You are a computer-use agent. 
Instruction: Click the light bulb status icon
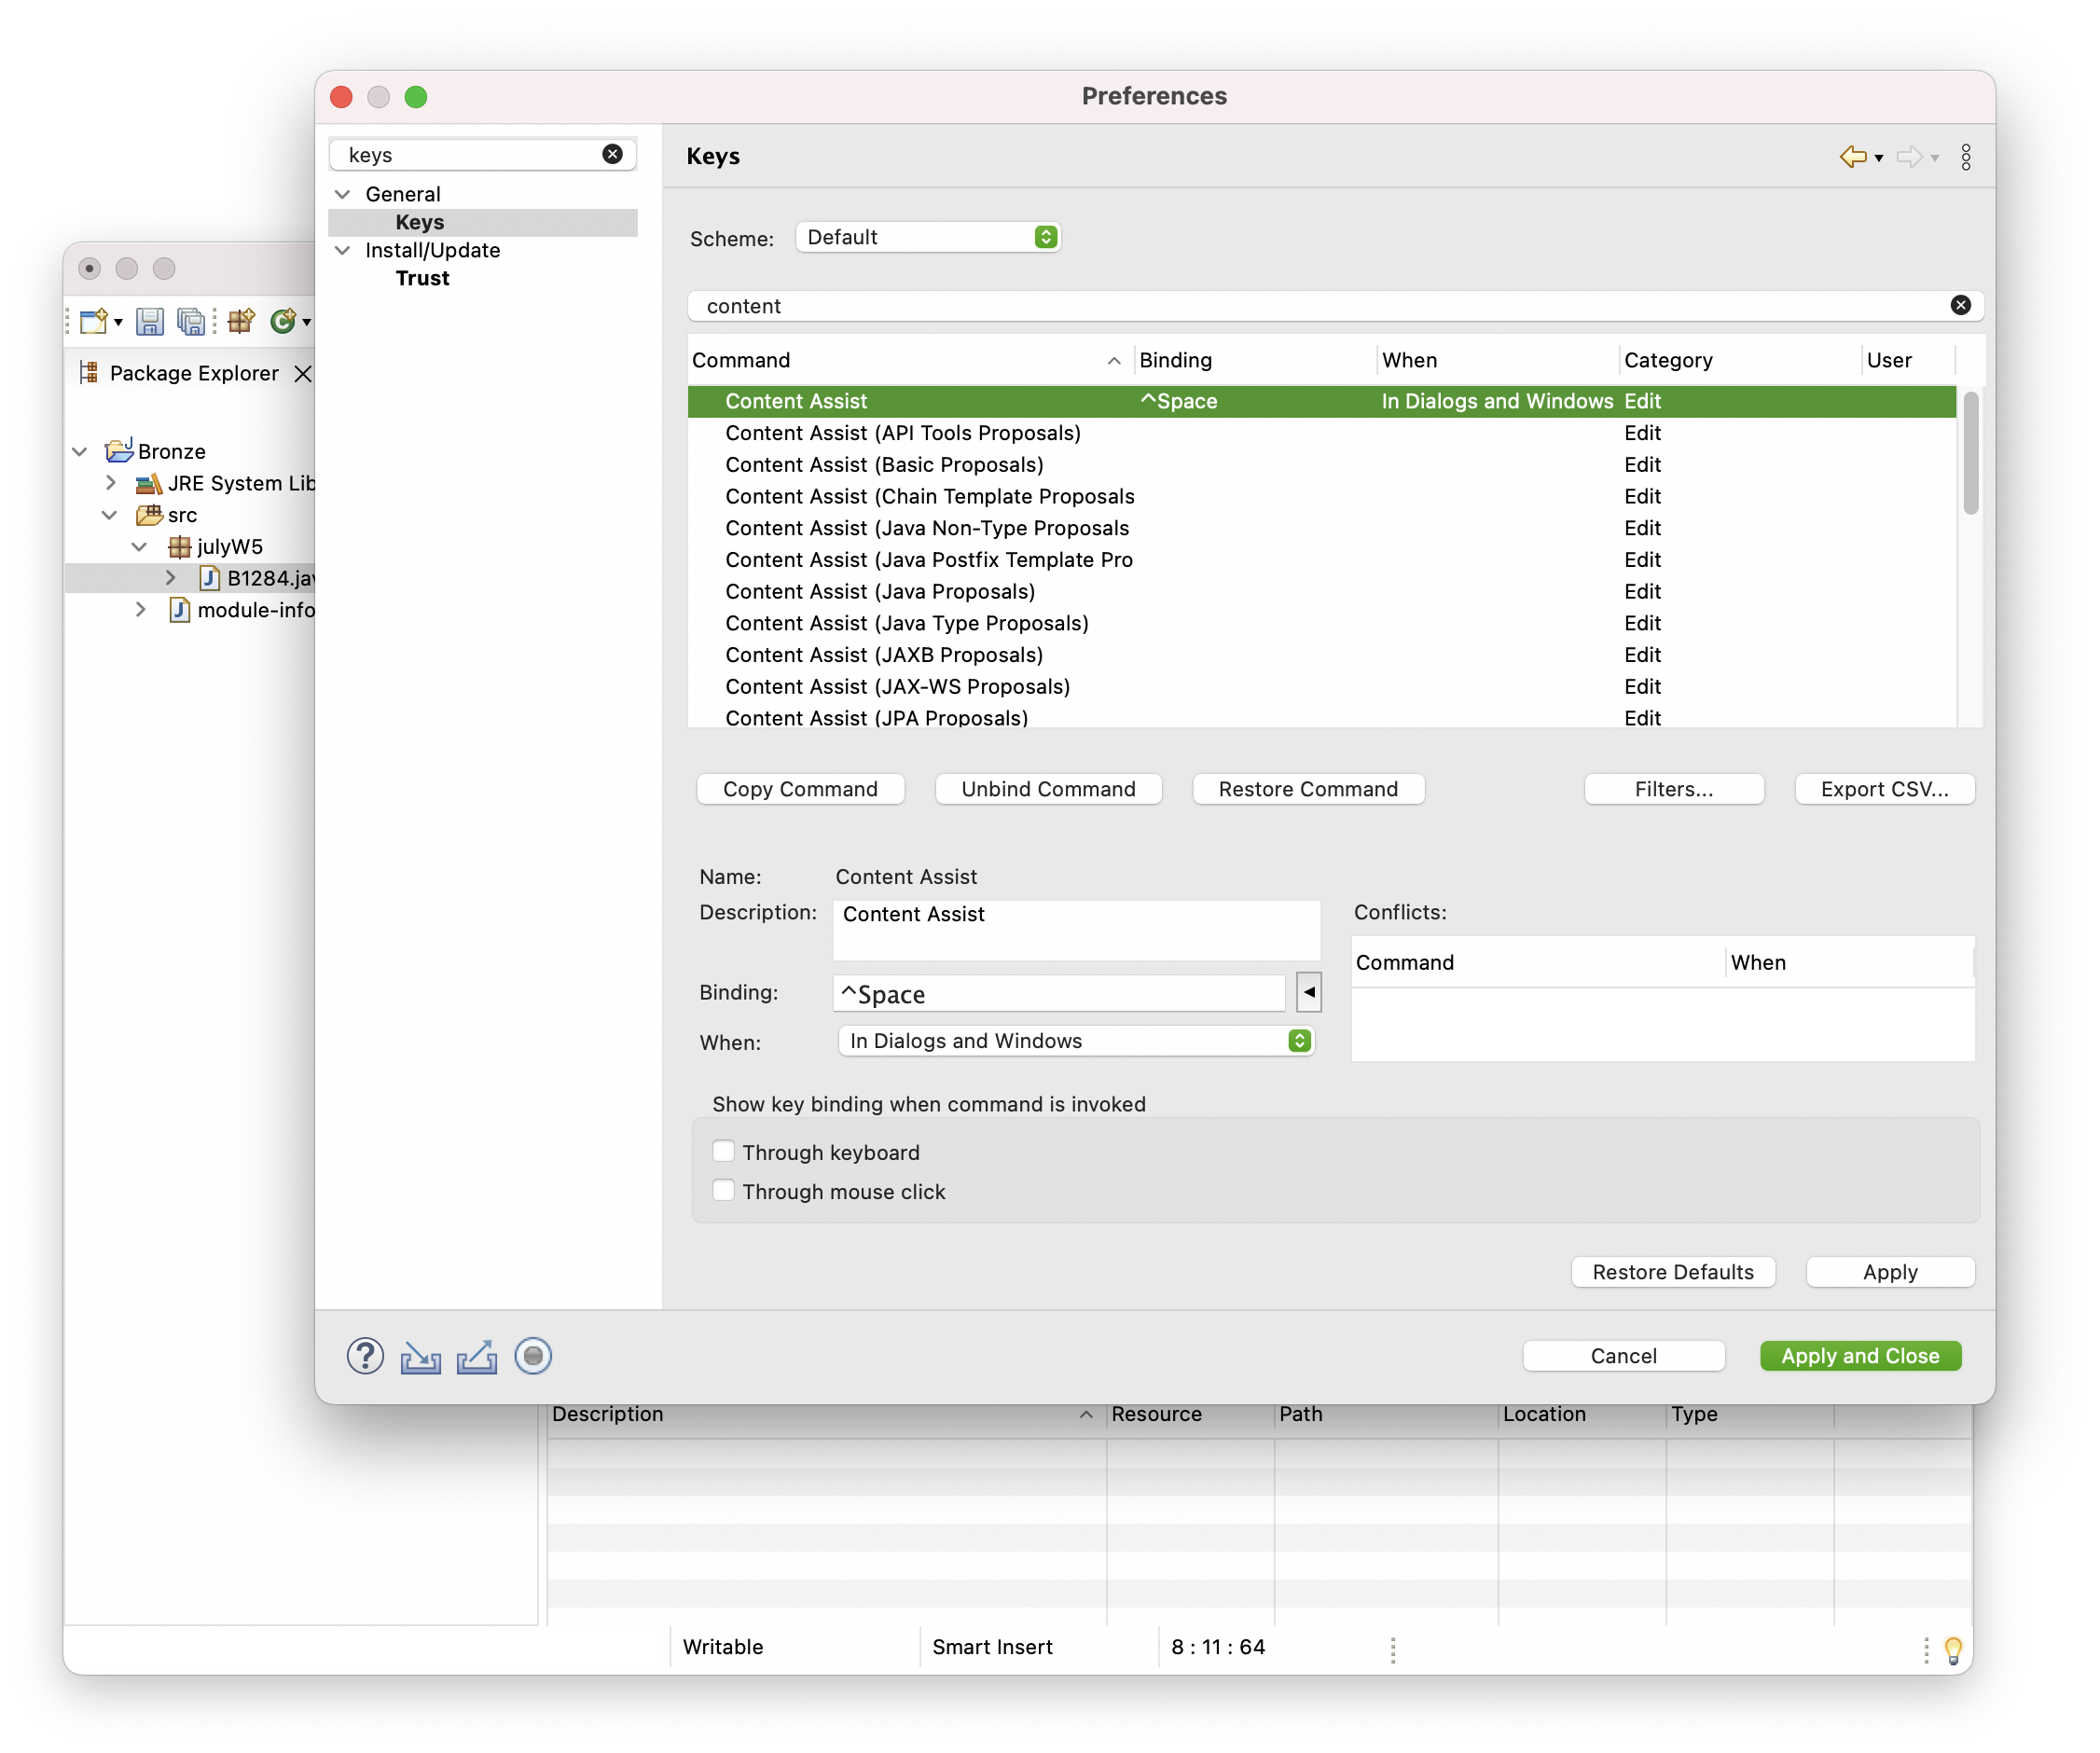click(x=1952, y=1649)
